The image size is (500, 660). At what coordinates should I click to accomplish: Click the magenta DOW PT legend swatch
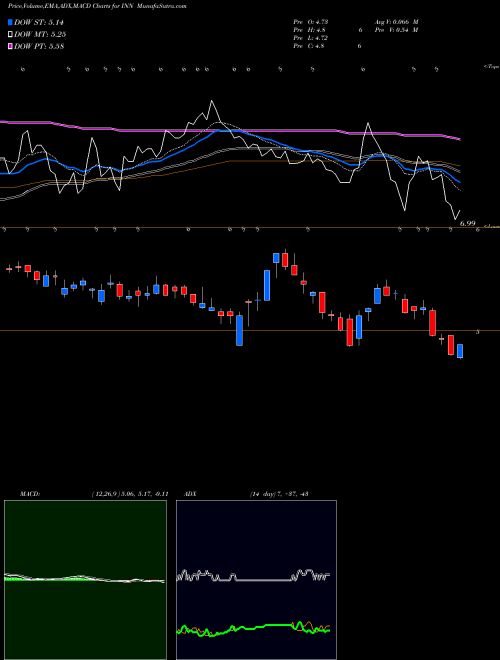11,46
